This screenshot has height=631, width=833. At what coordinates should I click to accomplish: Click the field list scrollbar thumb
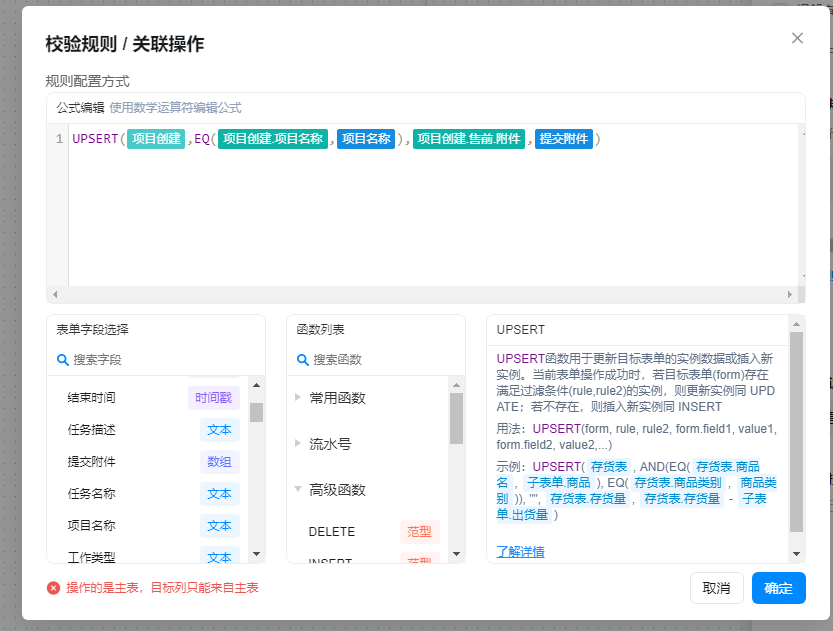[x=257, y=412]
